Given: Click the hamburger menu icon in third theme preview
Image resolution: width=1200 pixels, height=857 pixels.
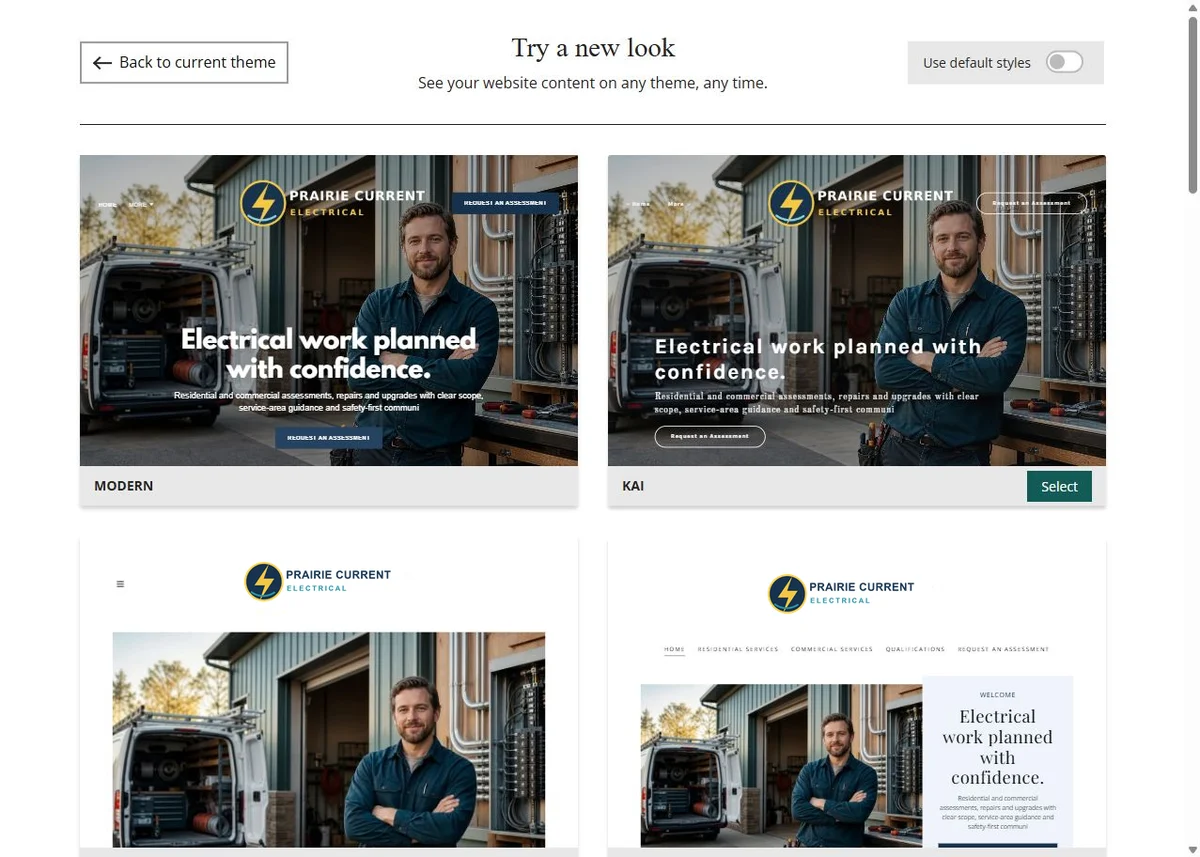Looking at the screenshot, I should coord(120,584).
